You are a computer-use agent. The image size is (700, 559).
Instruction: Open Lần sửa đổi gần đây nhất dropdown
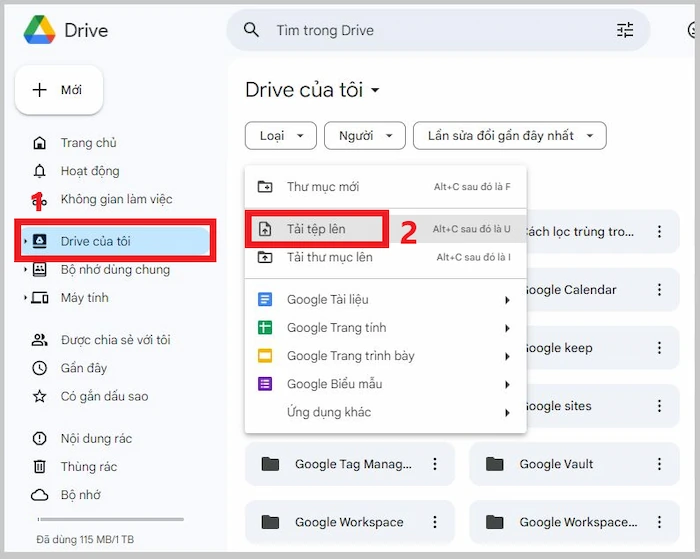(510, 136)
